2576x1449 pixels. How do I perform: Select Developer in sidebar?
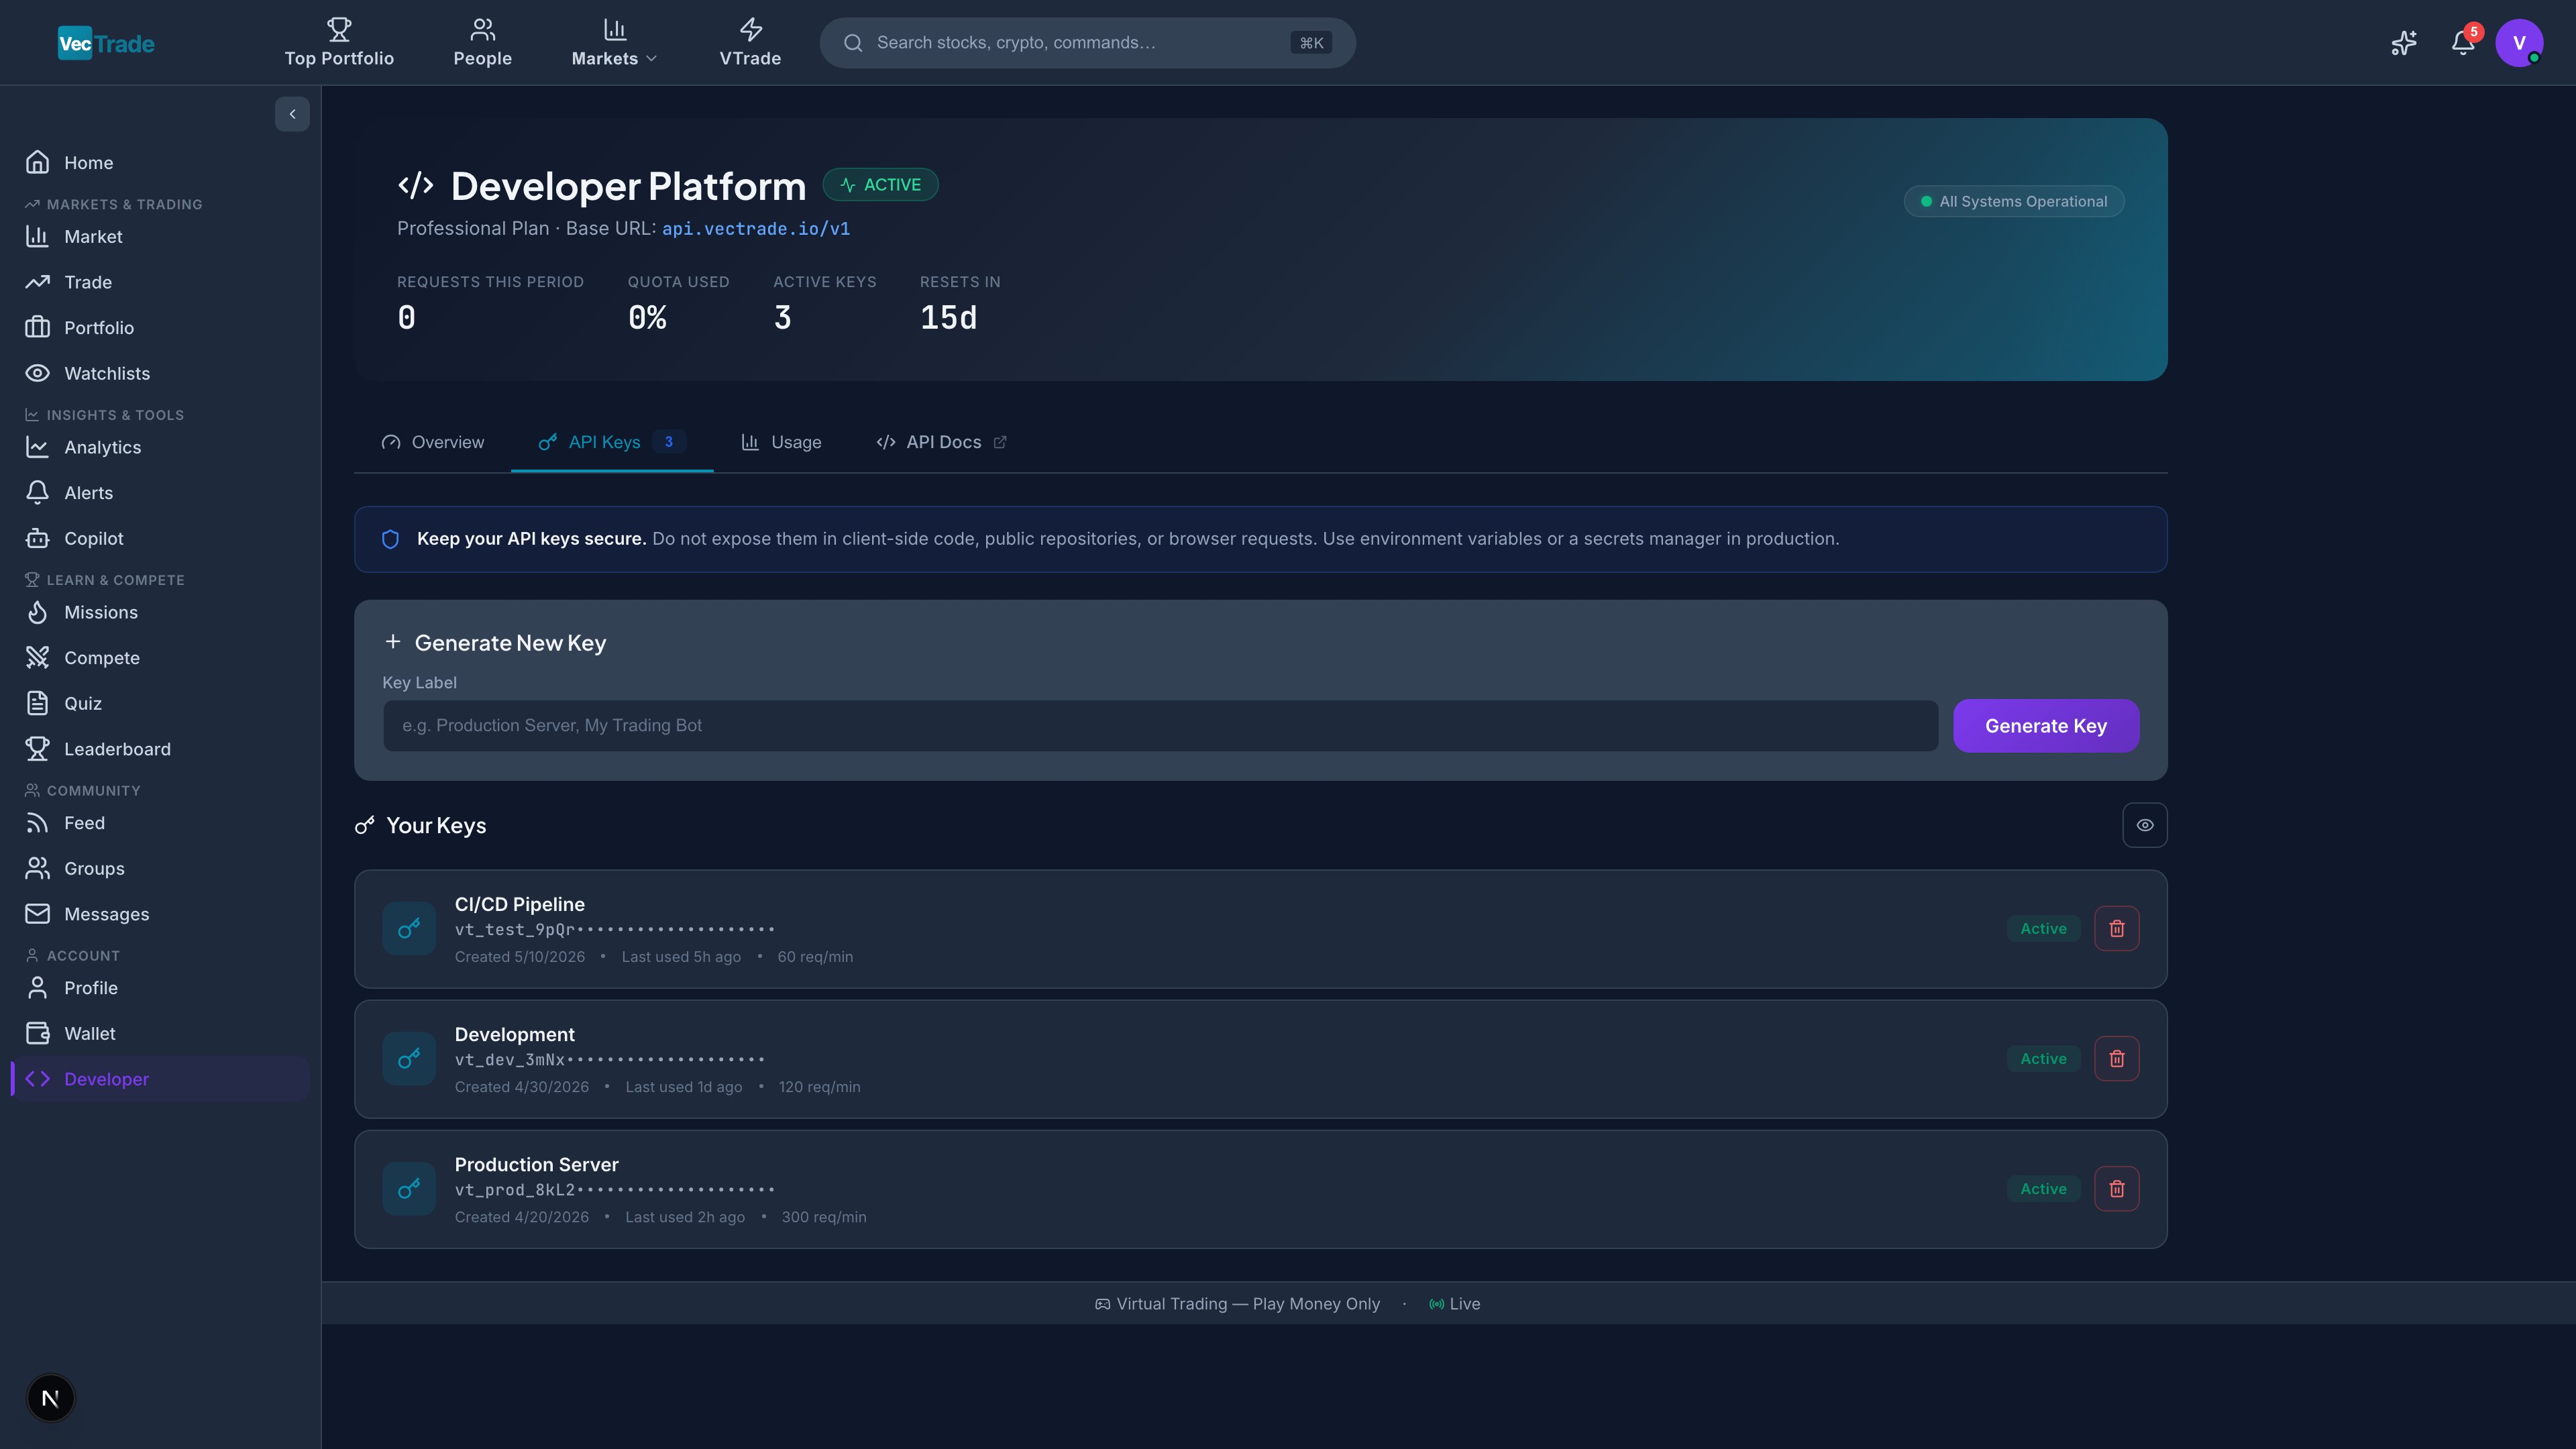coord(160,1079)
